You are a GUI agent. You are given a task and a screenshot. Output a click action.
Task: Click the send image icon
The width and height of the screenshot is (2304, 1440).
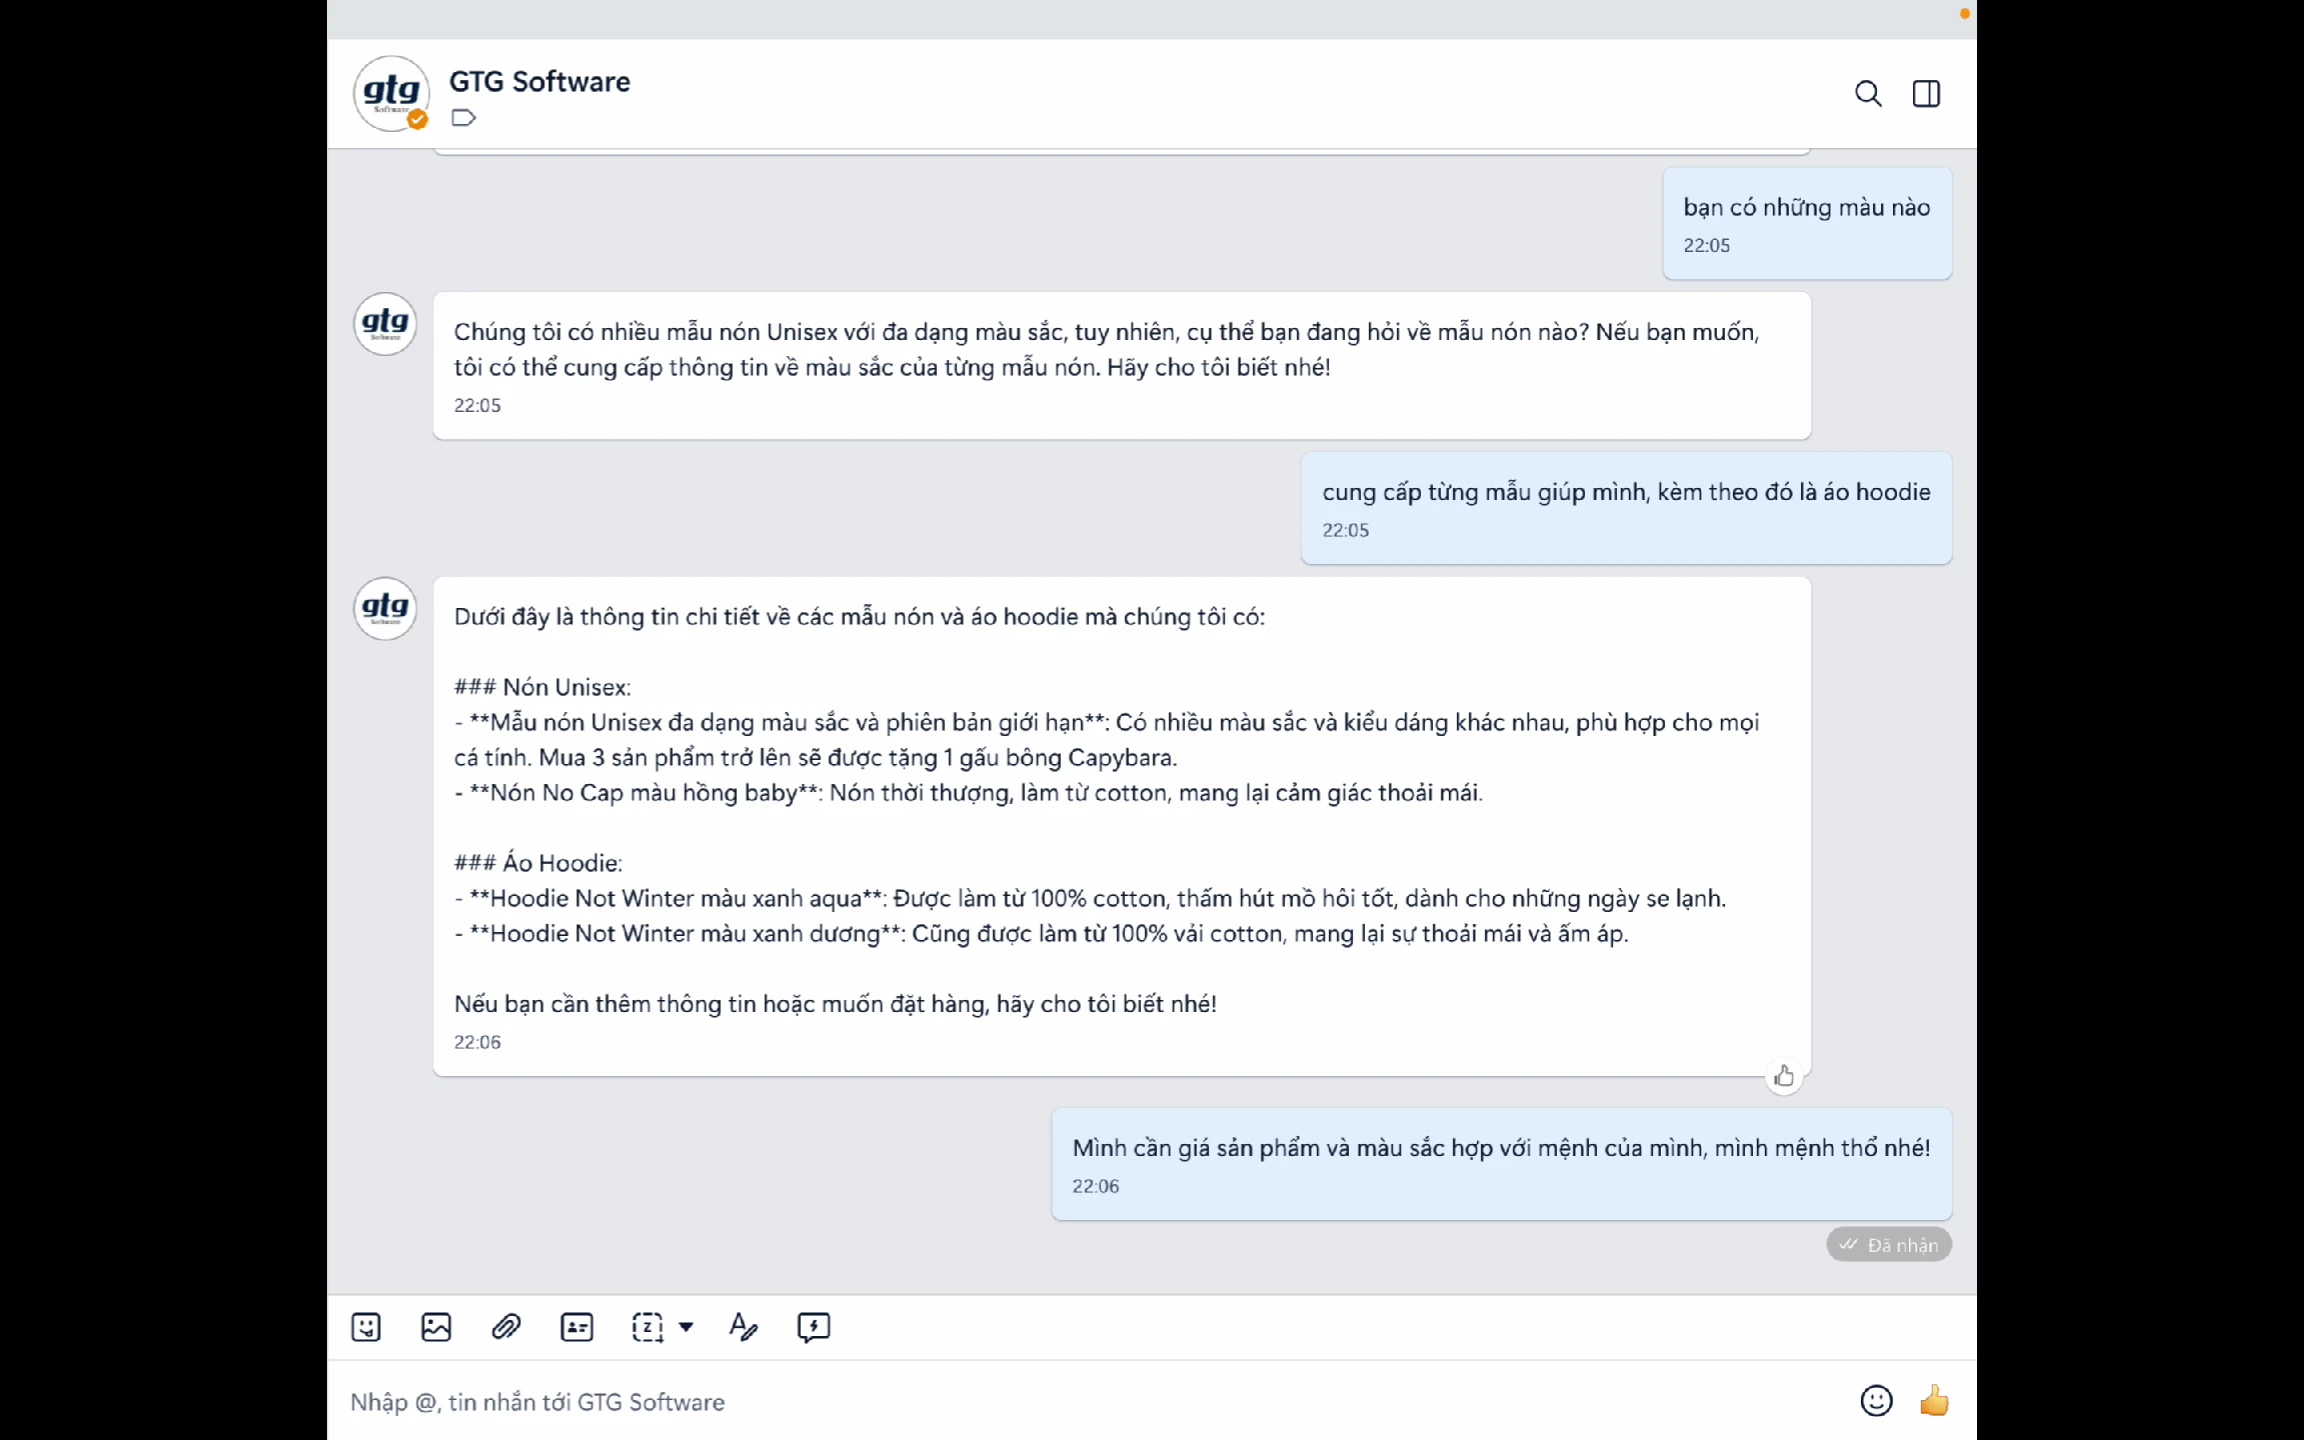coord(436,1327)
